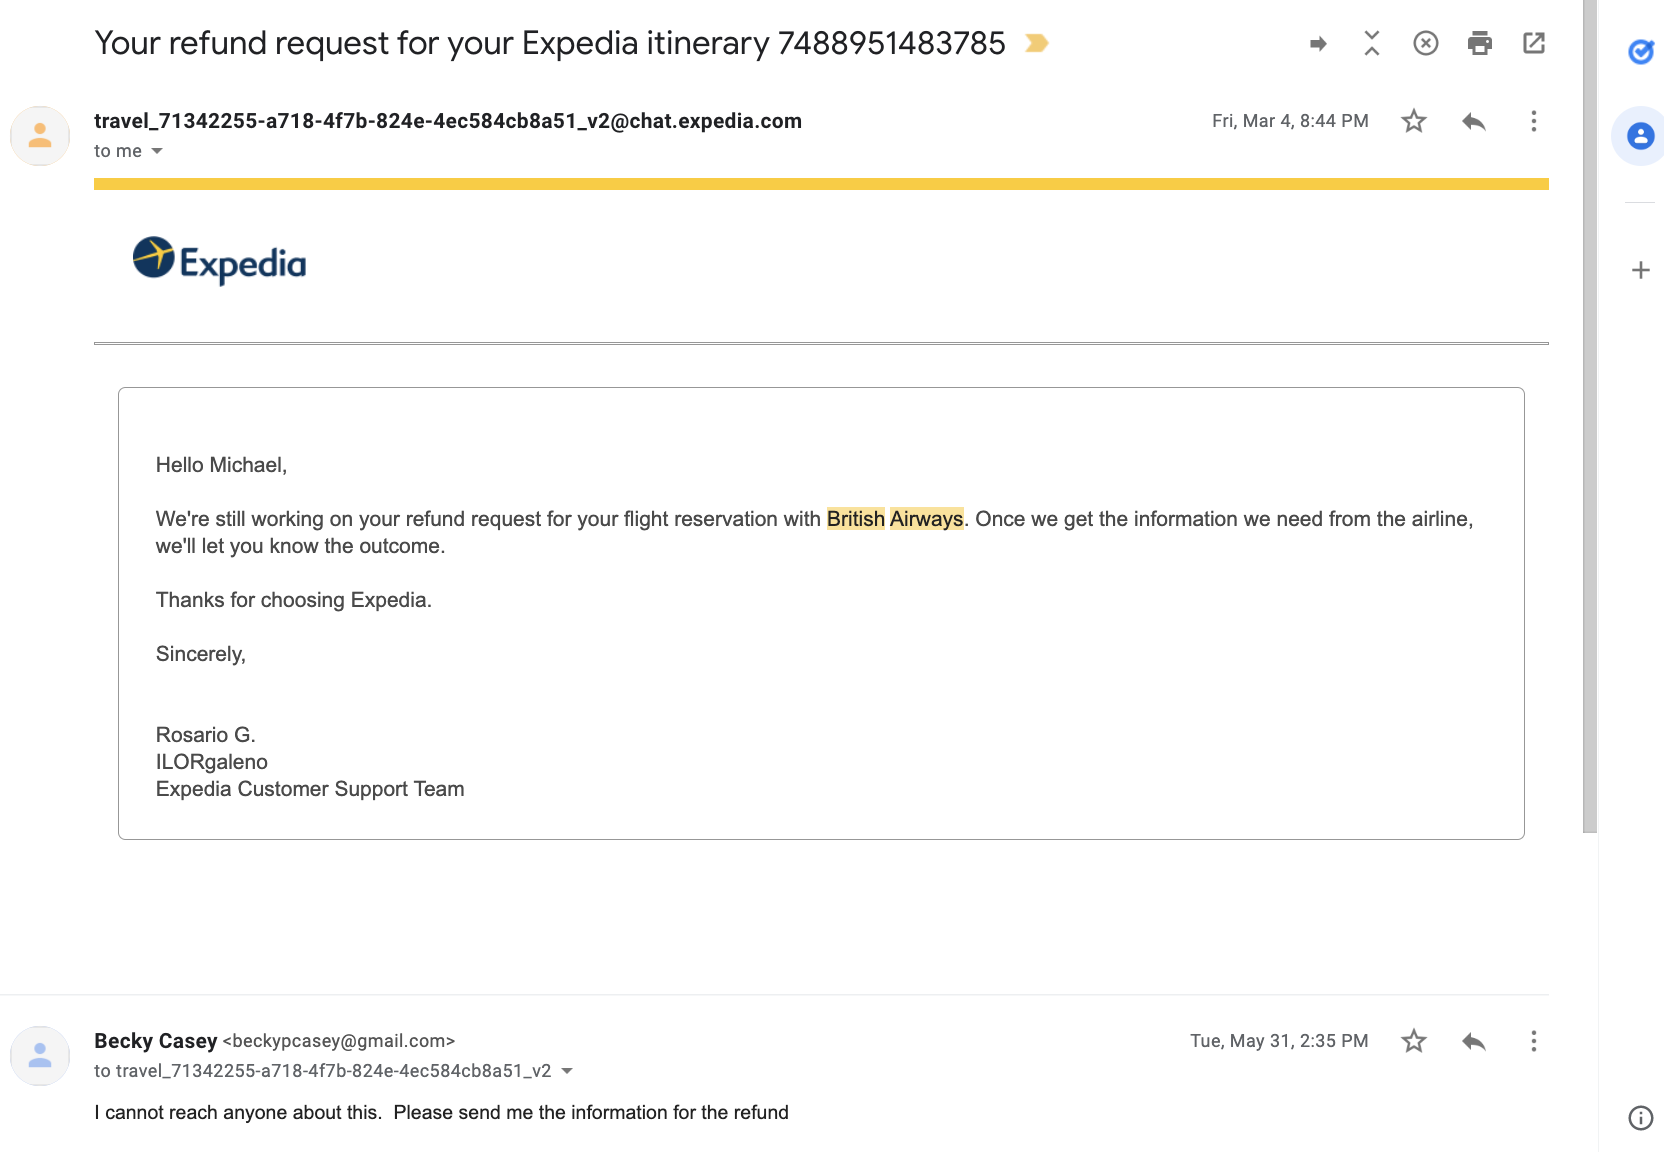Get add-ons via the plus icon
The height and width of the screenshot is (1152, 1664).
(1641, 269)
